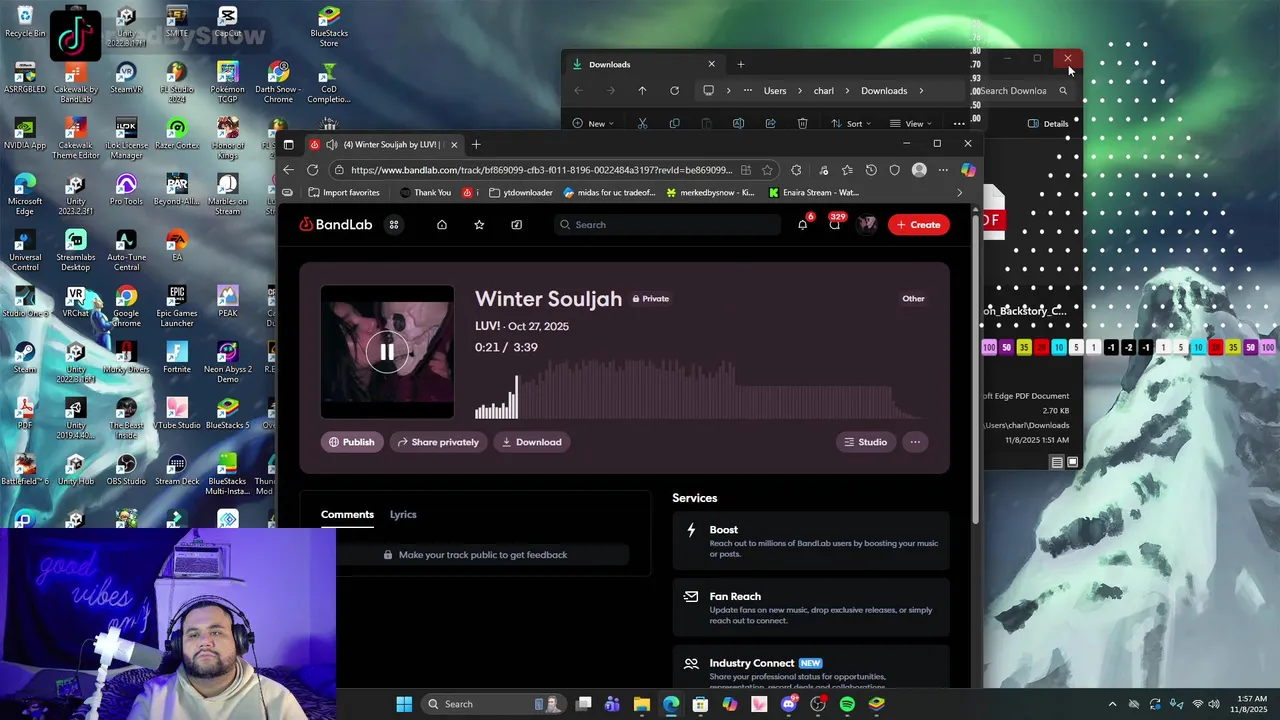Open See more ellipsis in Explorer toolbar
1280x720 pixels.
[959, 124]
